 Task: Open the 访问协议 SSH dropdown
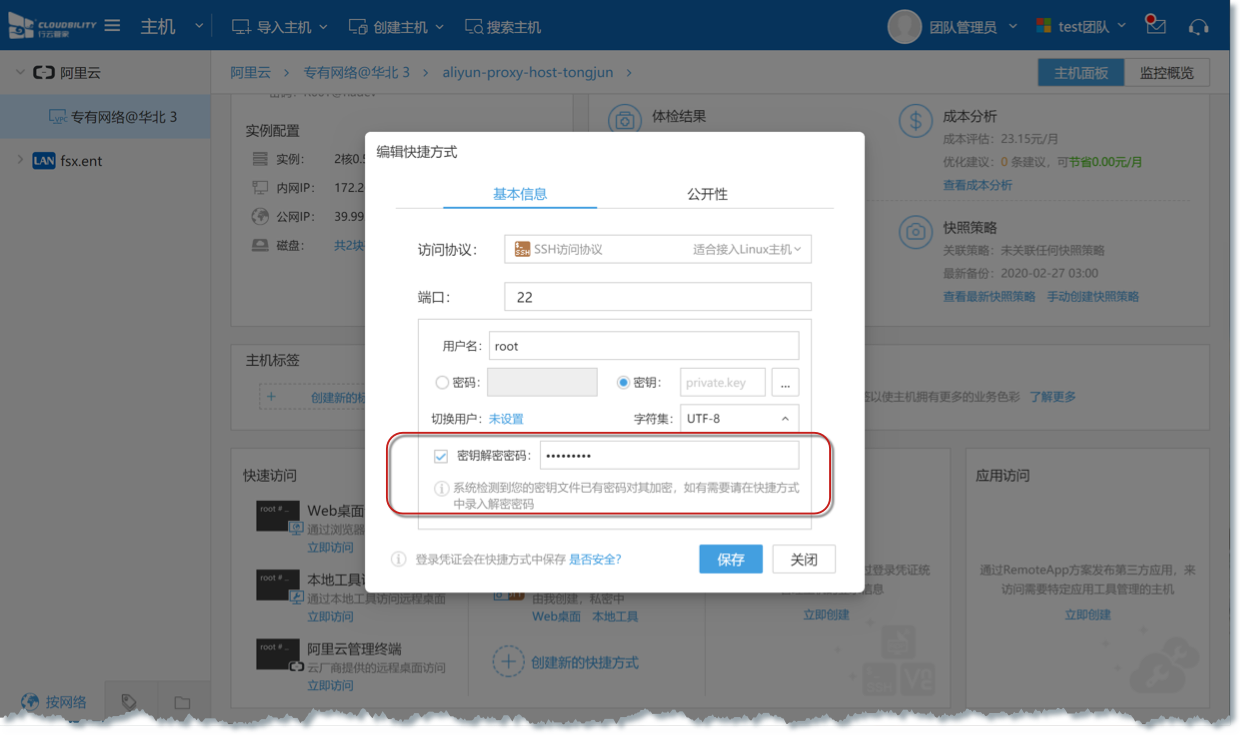click(x=657, y=249)
